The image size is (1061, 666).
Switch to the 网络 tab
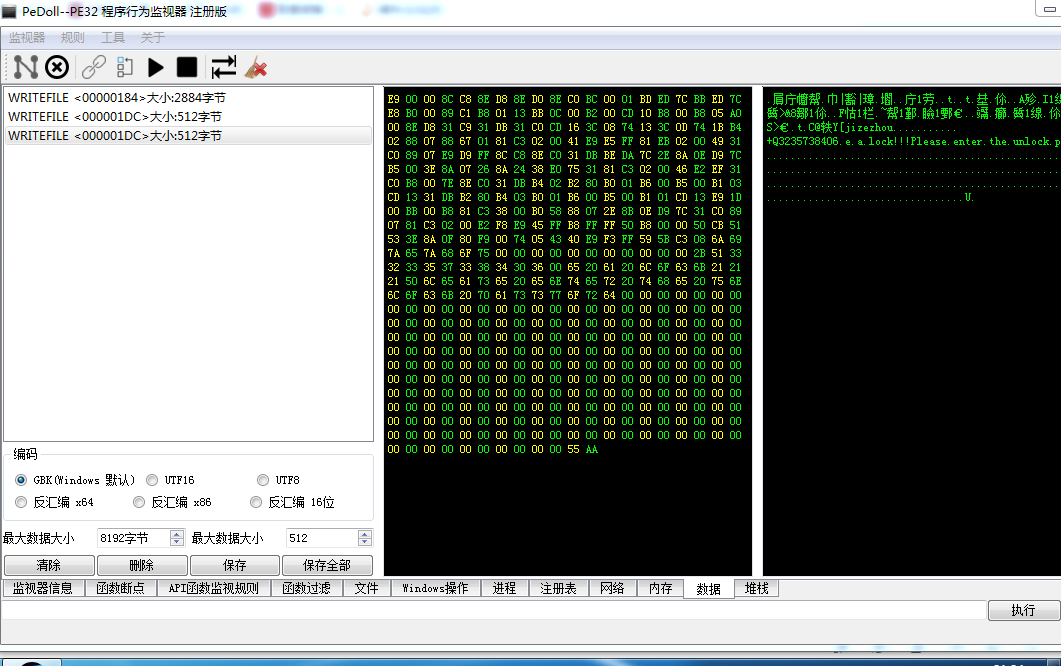point(612,588)
